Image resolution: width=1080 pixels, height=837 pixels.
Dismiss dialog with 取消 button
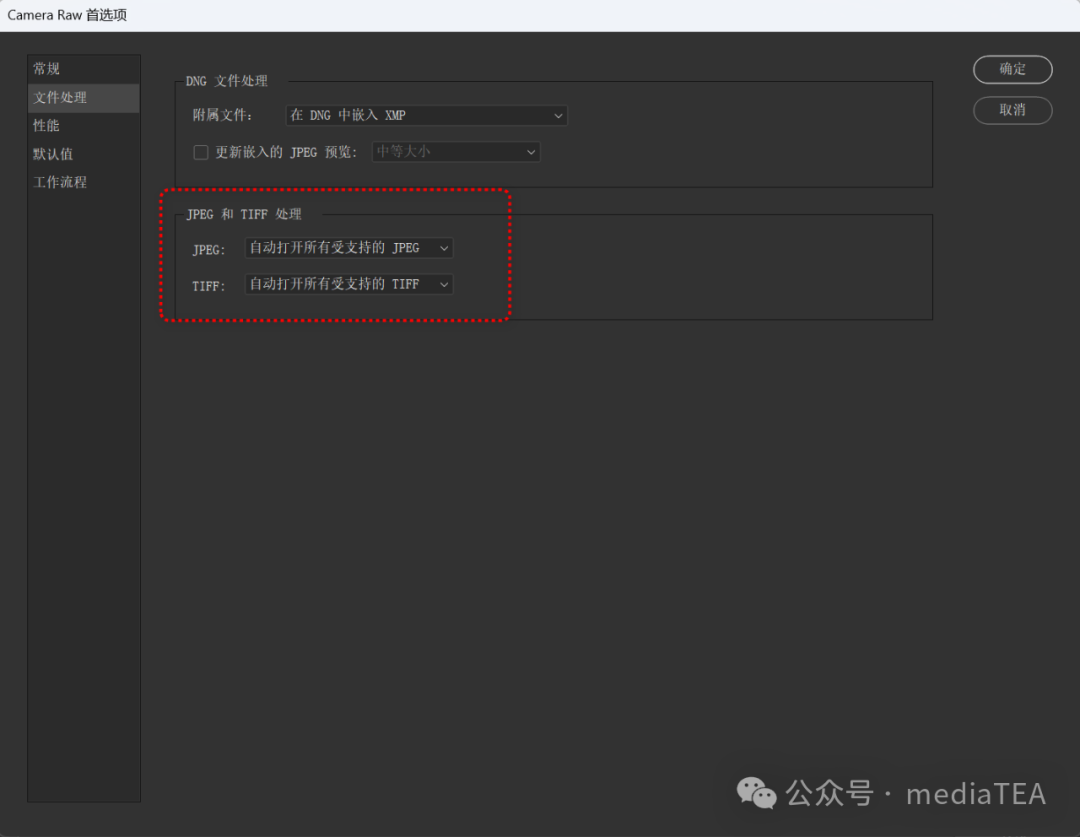coord(1012,110)
